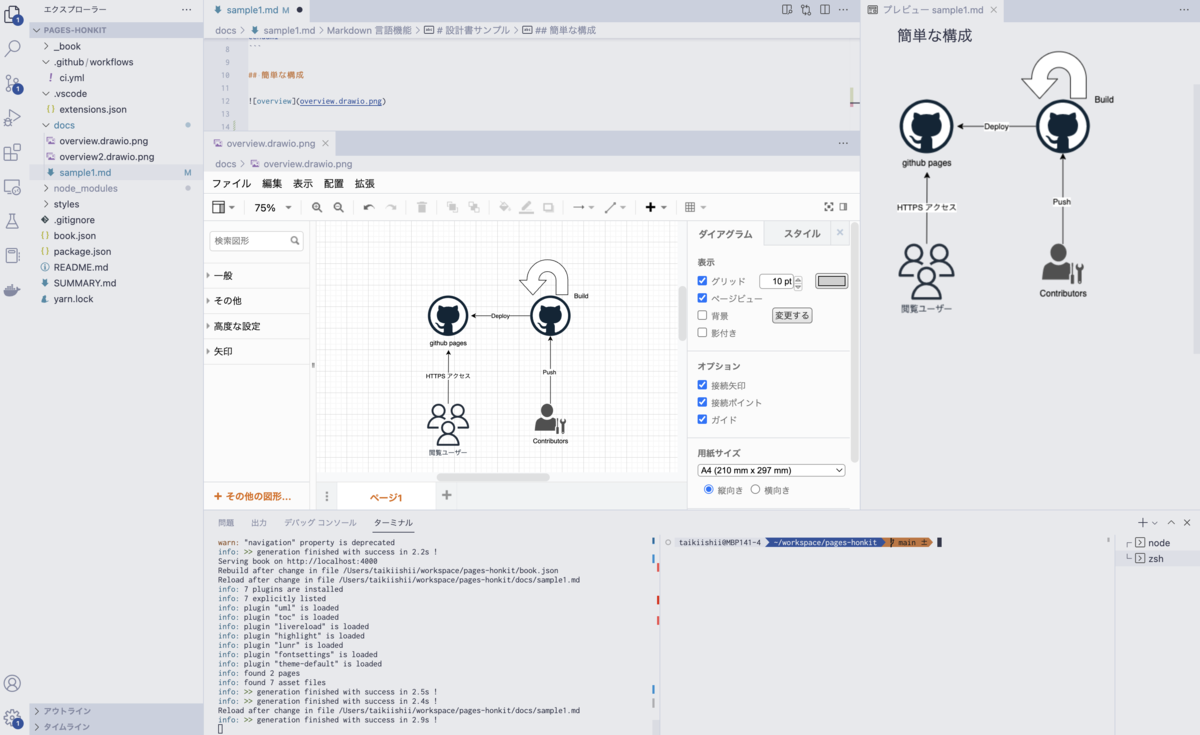The height and width of the screenshot is (735, 1200).
Task: Expand the node_modules folder
Action: point(86,188)
